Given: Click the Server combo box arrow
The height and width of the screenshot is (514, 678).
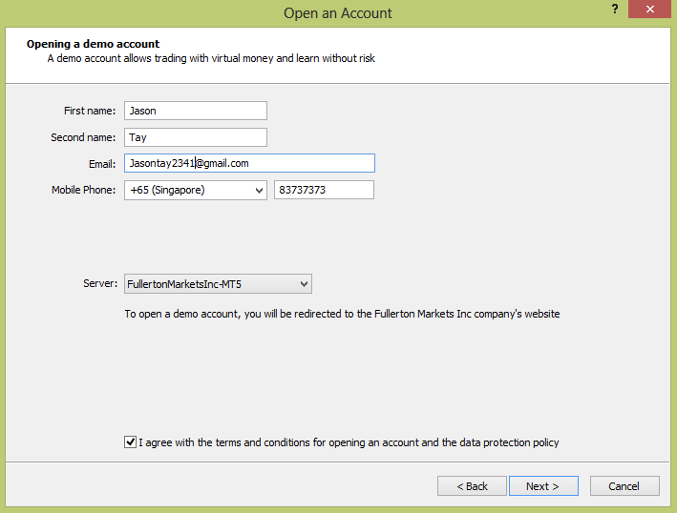Looking at the screenshot, I should click(304, 284).
